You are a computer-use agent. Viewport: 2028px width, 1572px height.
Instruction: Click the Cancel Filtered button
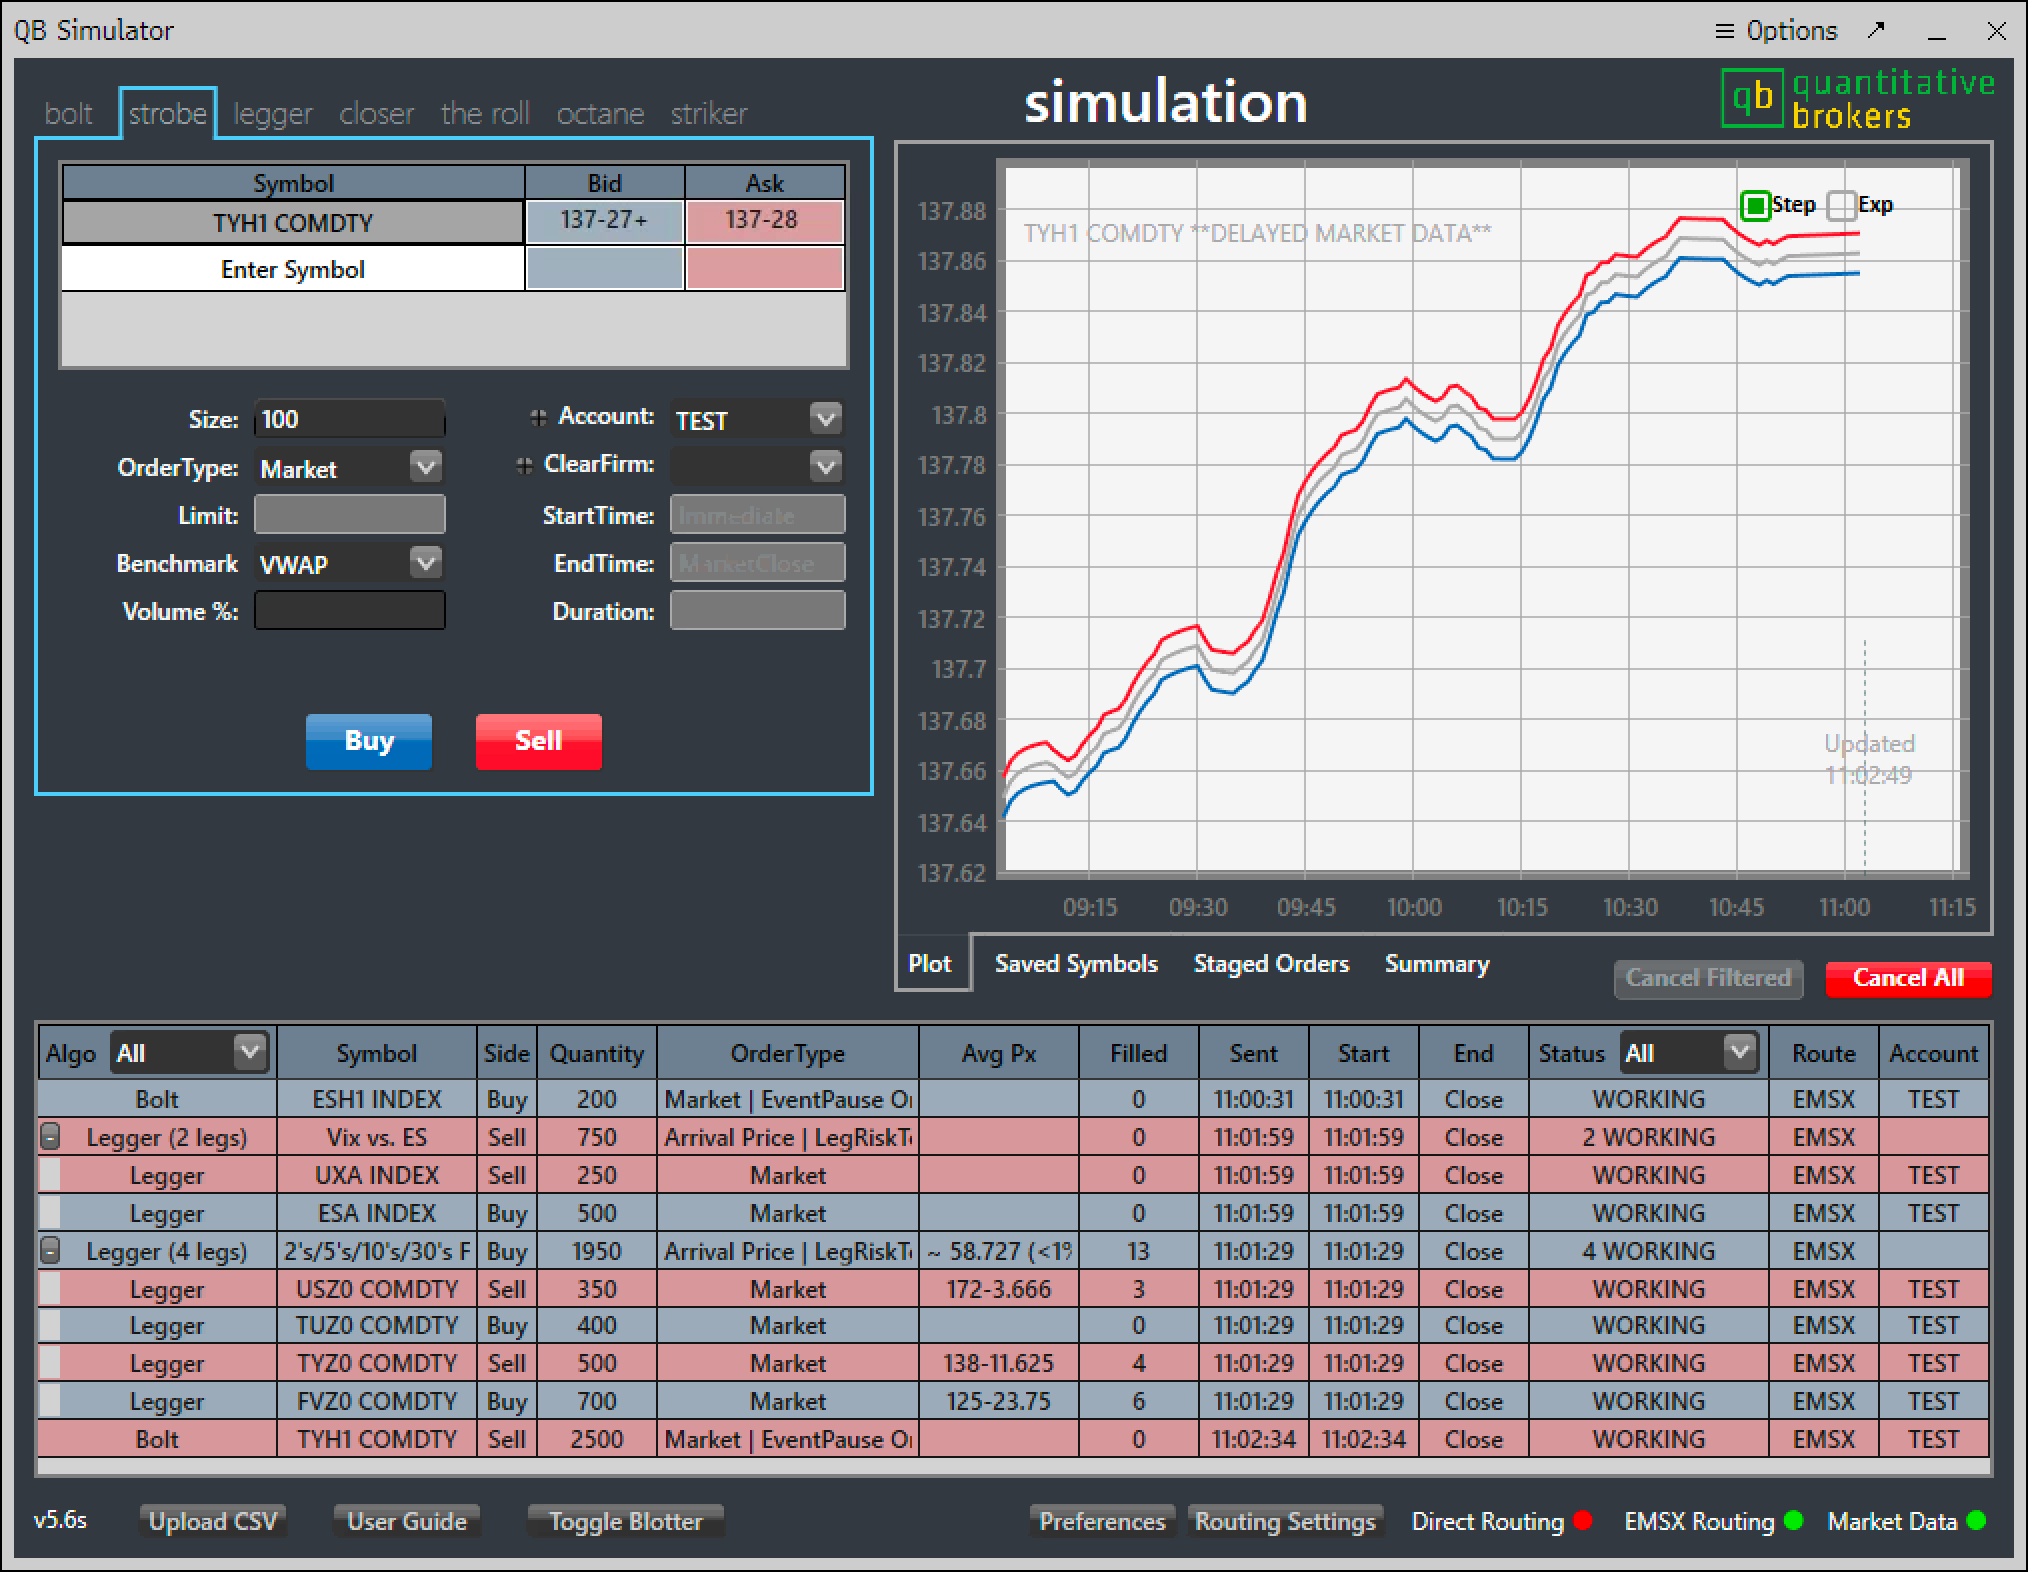pyautogui.click(x=1708, y=978)
